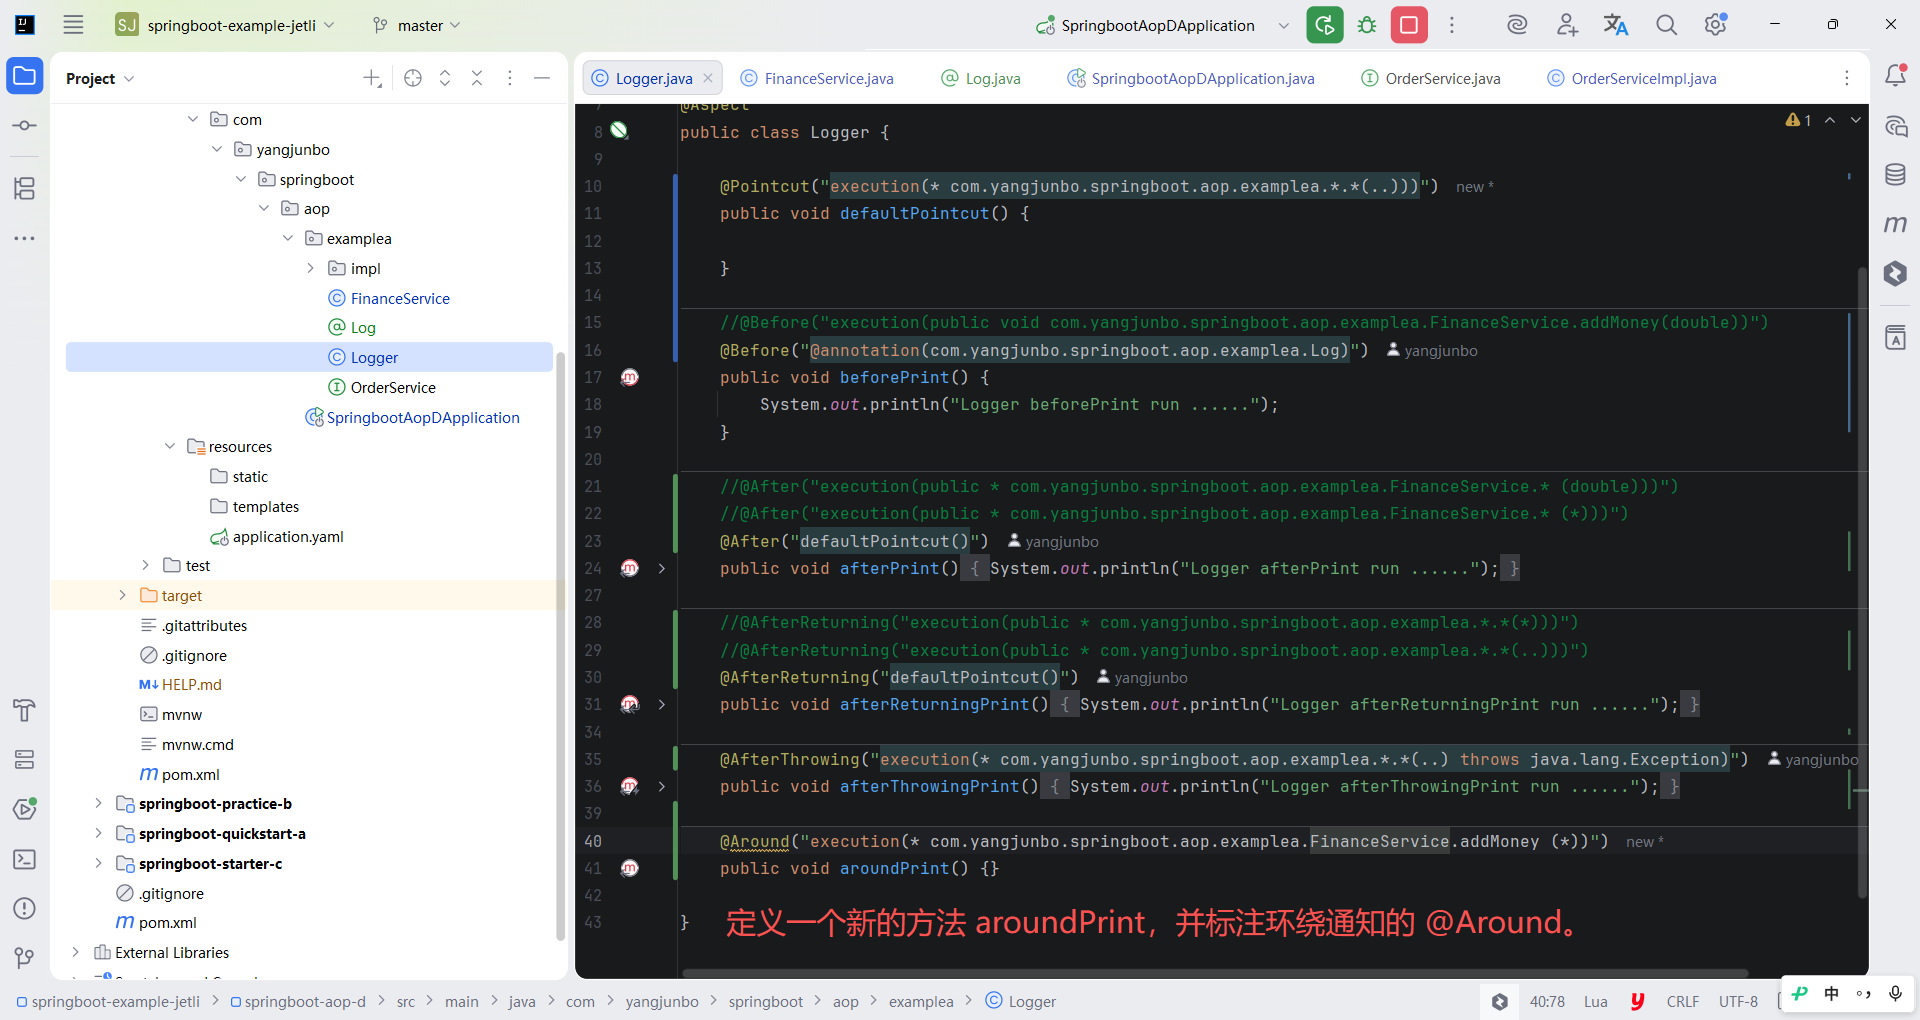Select opened file target icon in Project panel

pos(413,78)
